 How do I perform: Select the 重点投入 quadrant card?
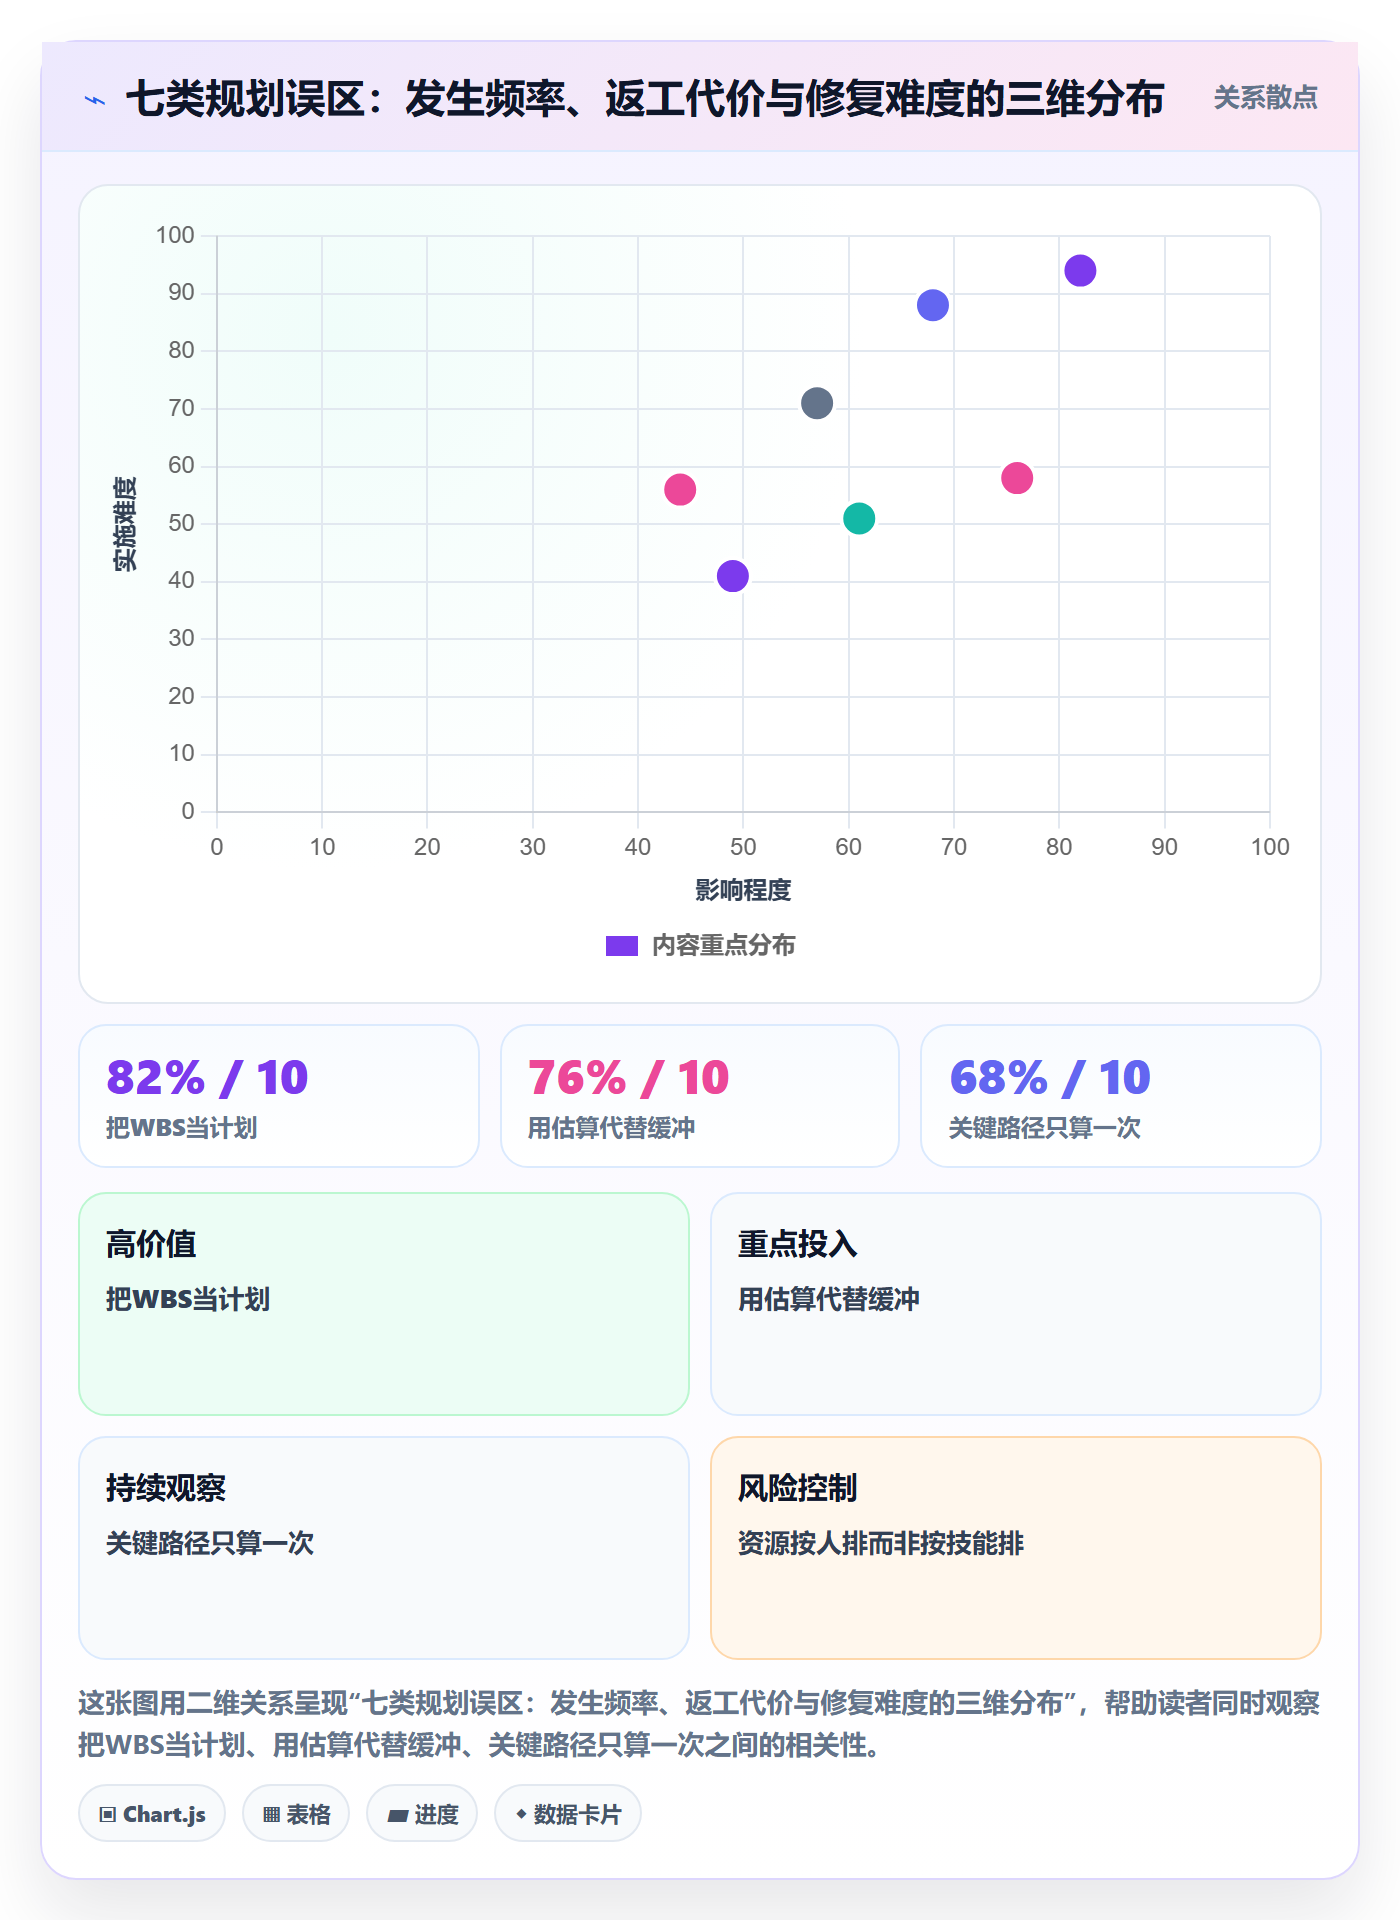pyautogui.click(x=1016, y=1304)
